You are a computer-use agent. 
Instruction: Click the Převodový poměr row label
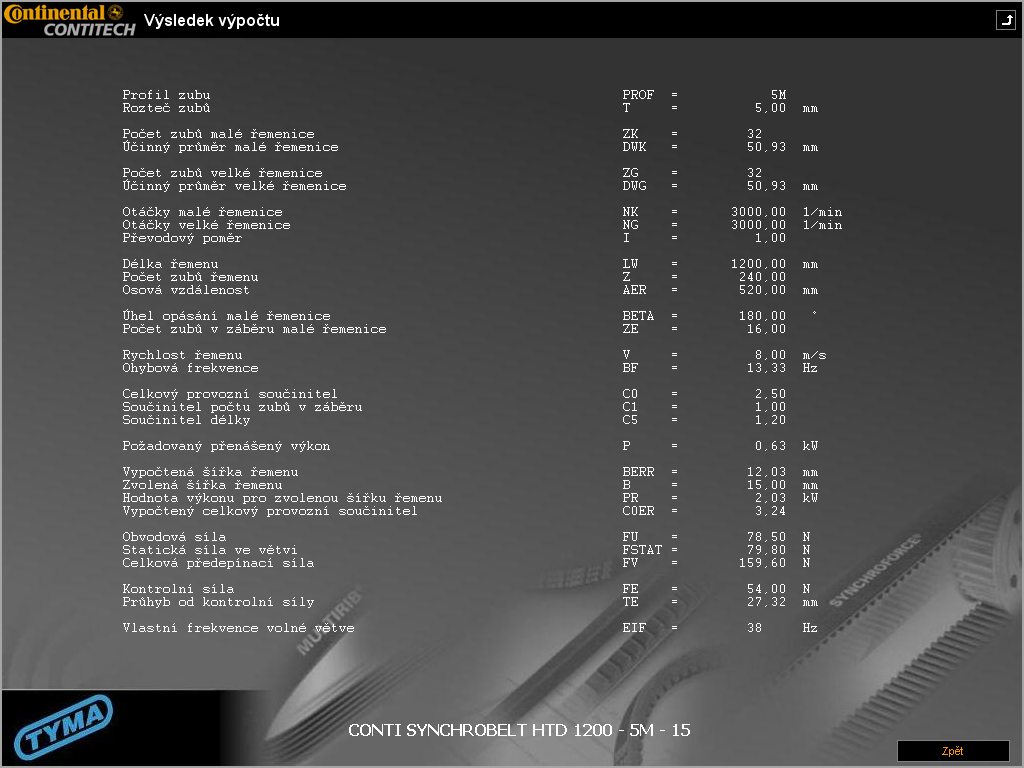click(x=182, y=238)
